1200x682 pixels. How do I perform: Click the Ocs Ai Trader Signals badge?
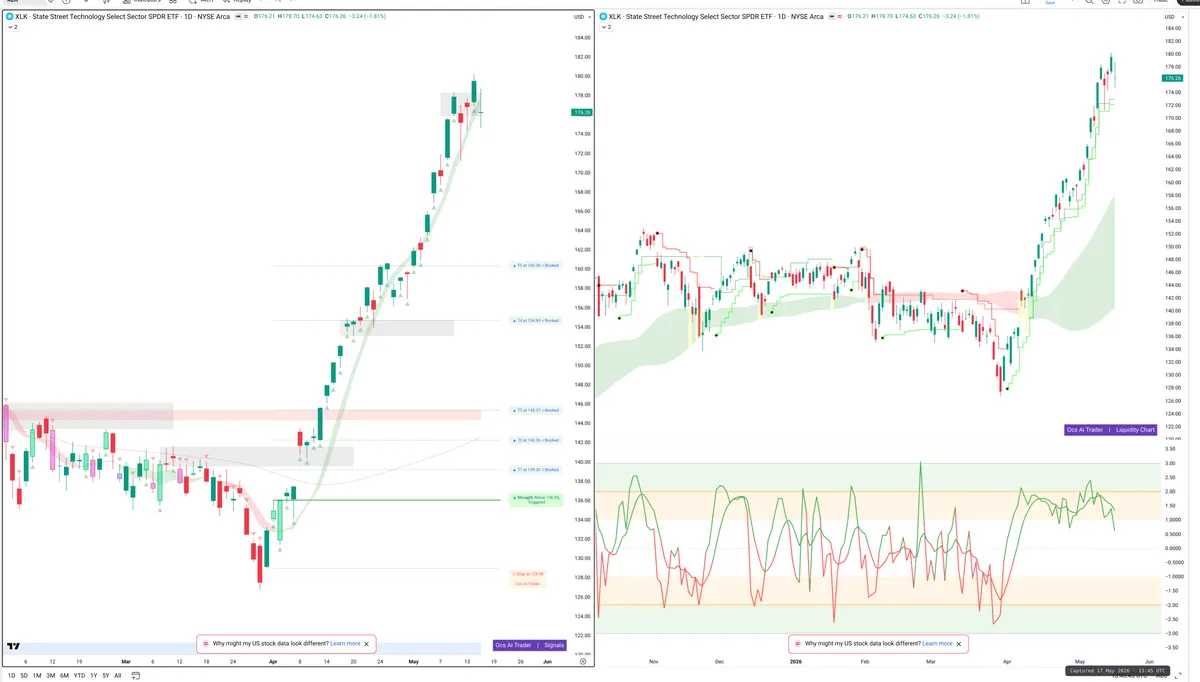530,645
